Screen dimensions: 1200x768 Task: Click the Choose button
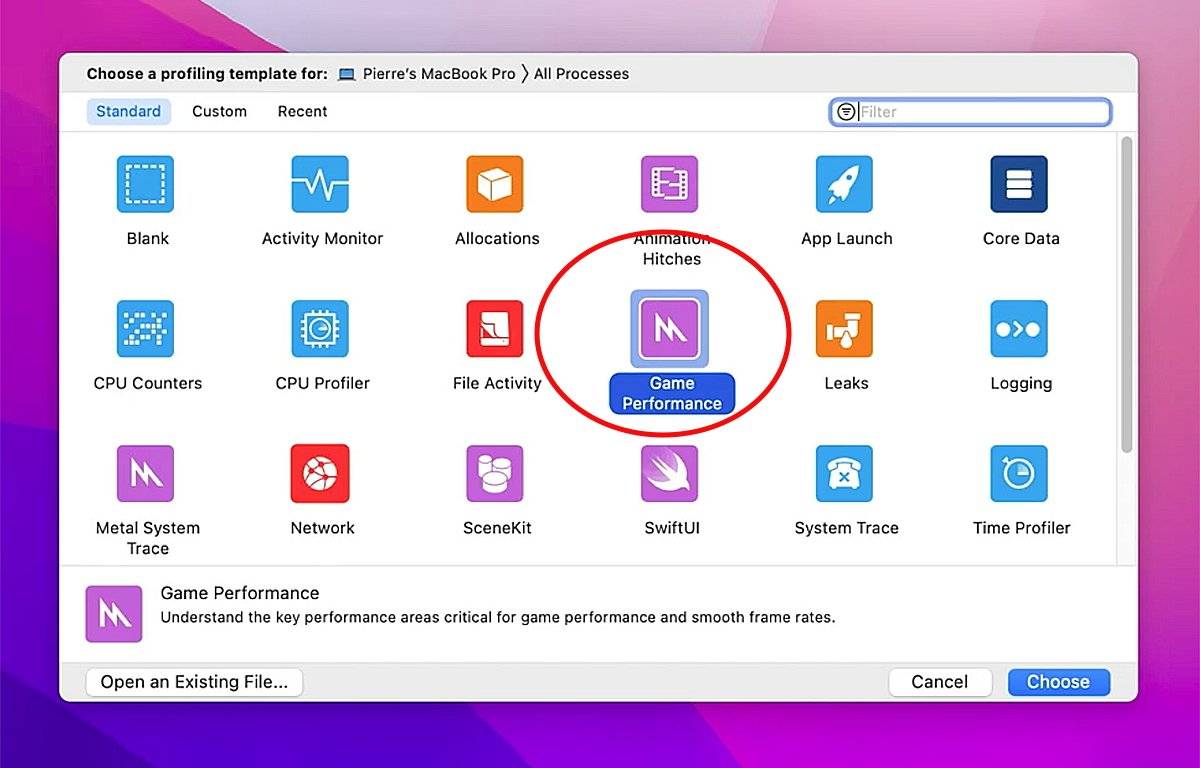[1058, 682]
